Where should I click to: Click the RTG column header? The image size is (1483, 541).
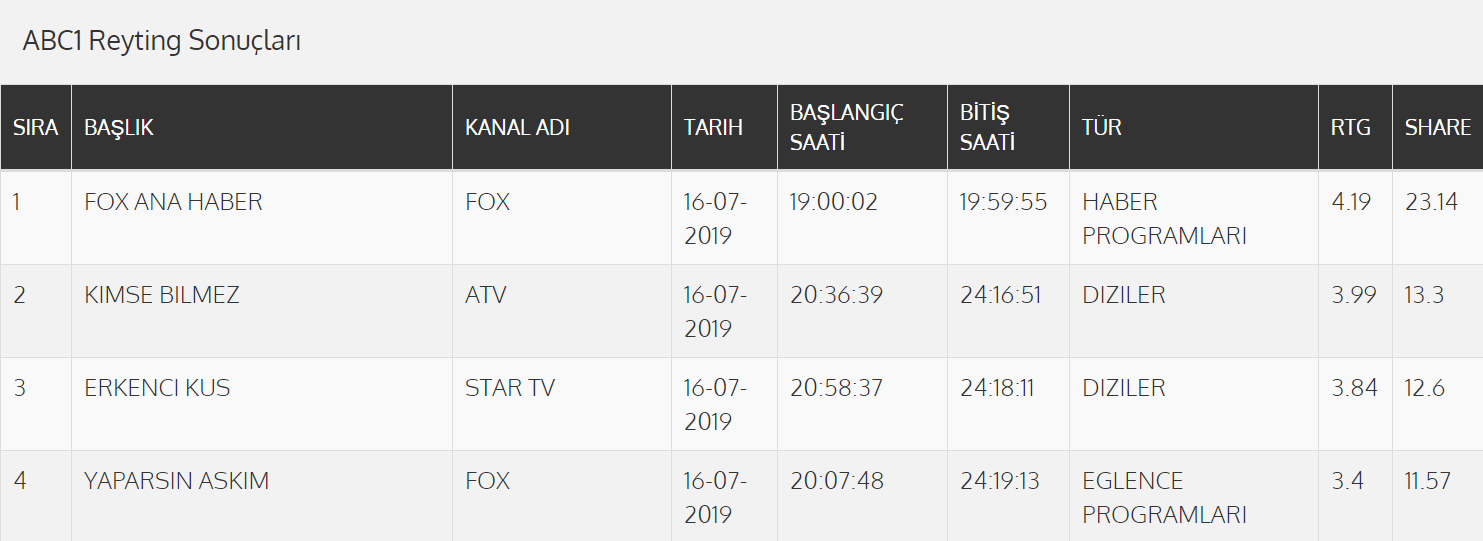[x=1350, y=128]
